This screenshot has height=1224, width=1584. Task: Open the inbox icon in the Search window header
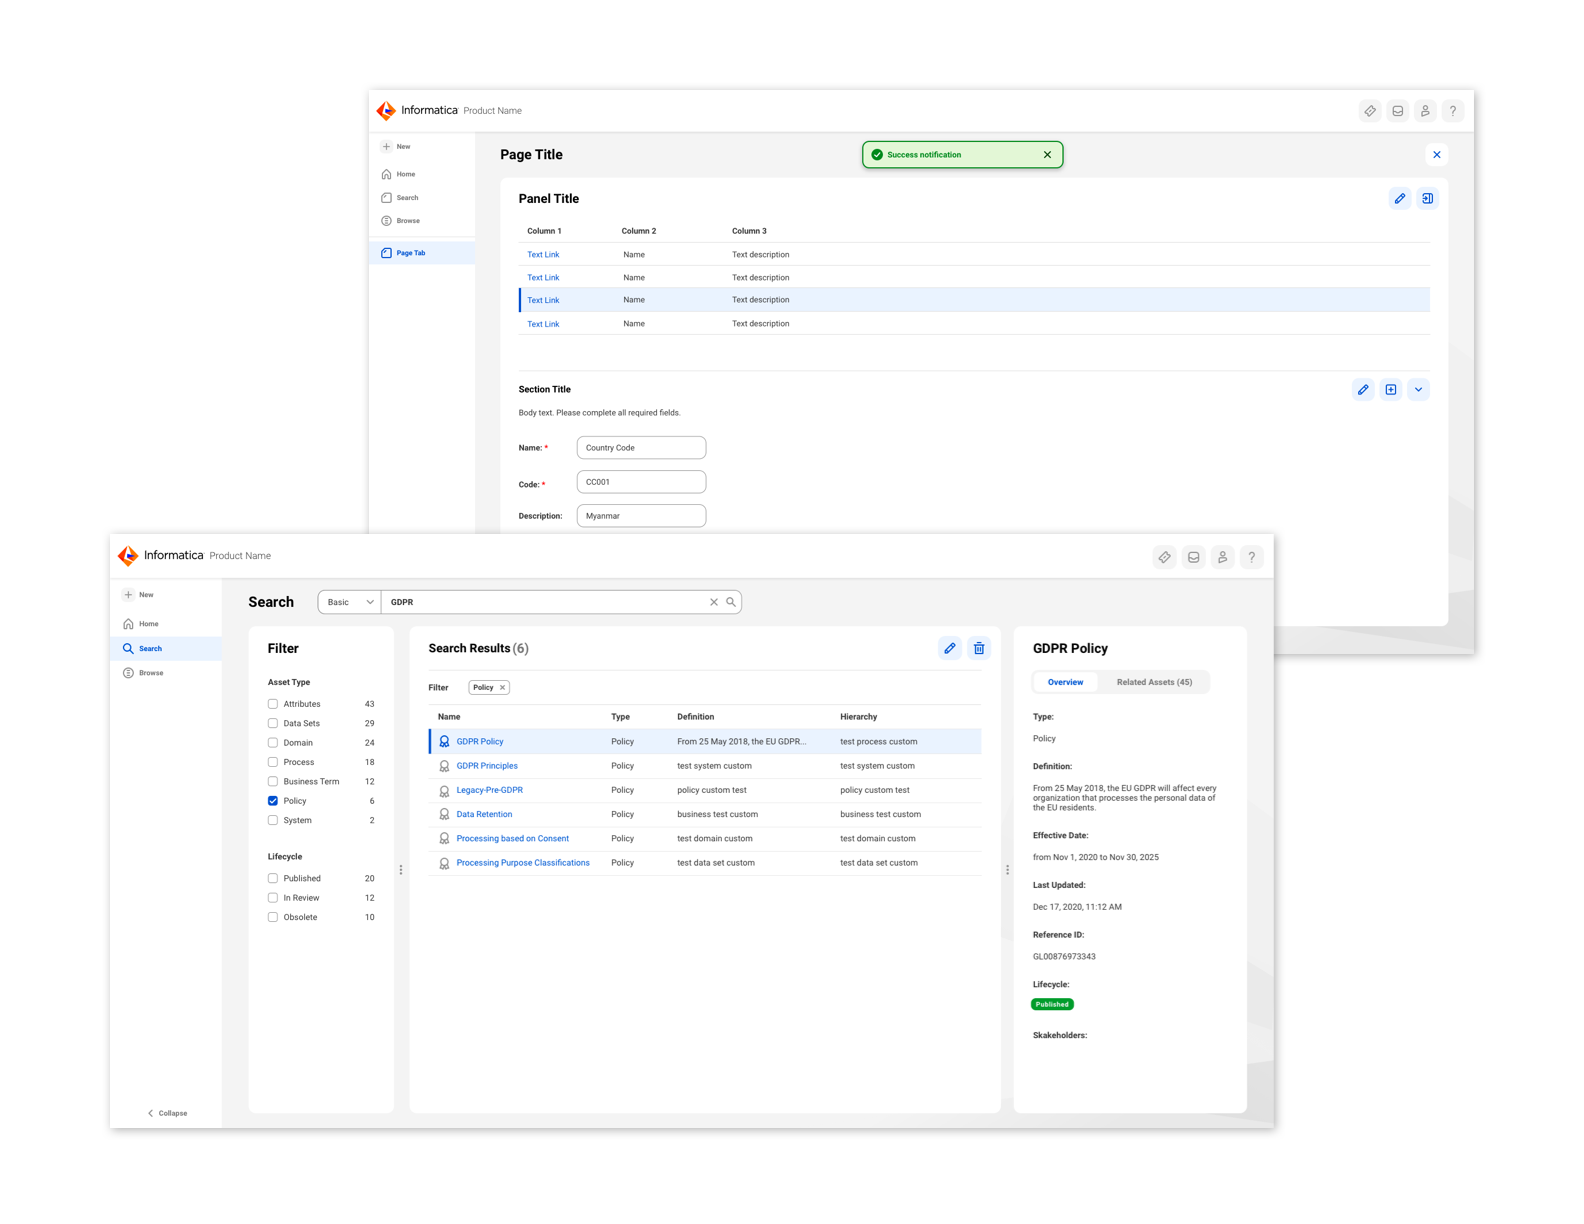(1193, 557)
